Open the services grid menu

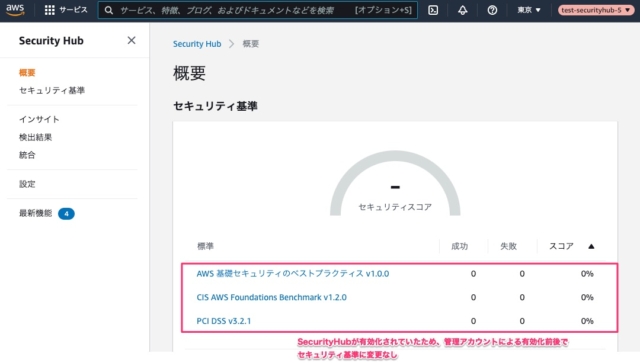(x=49, y=10)
